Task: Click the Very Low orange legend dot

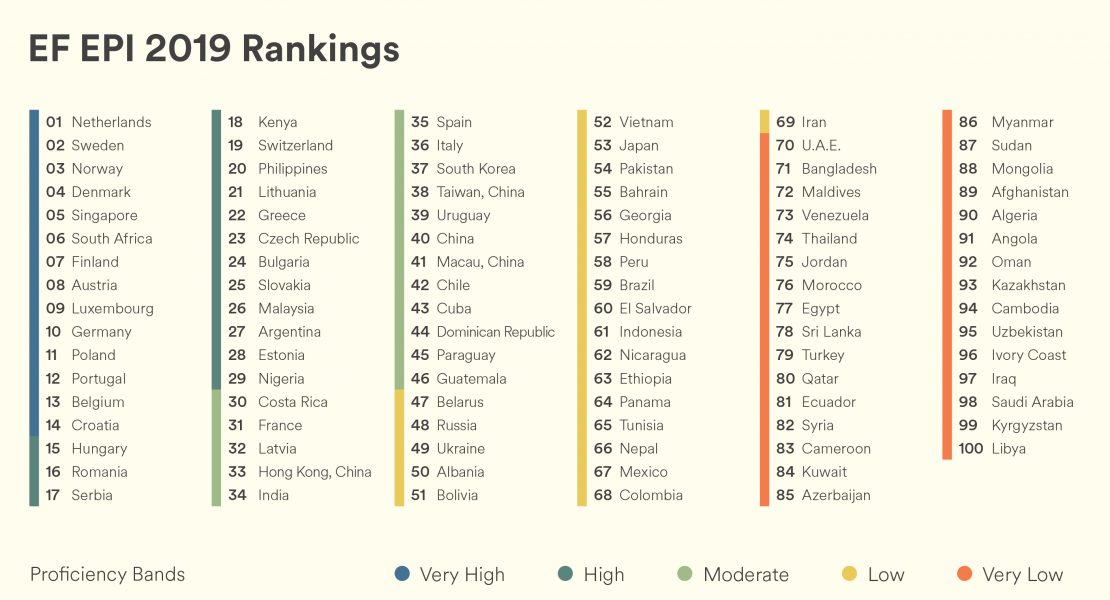Action: (964, 574)
